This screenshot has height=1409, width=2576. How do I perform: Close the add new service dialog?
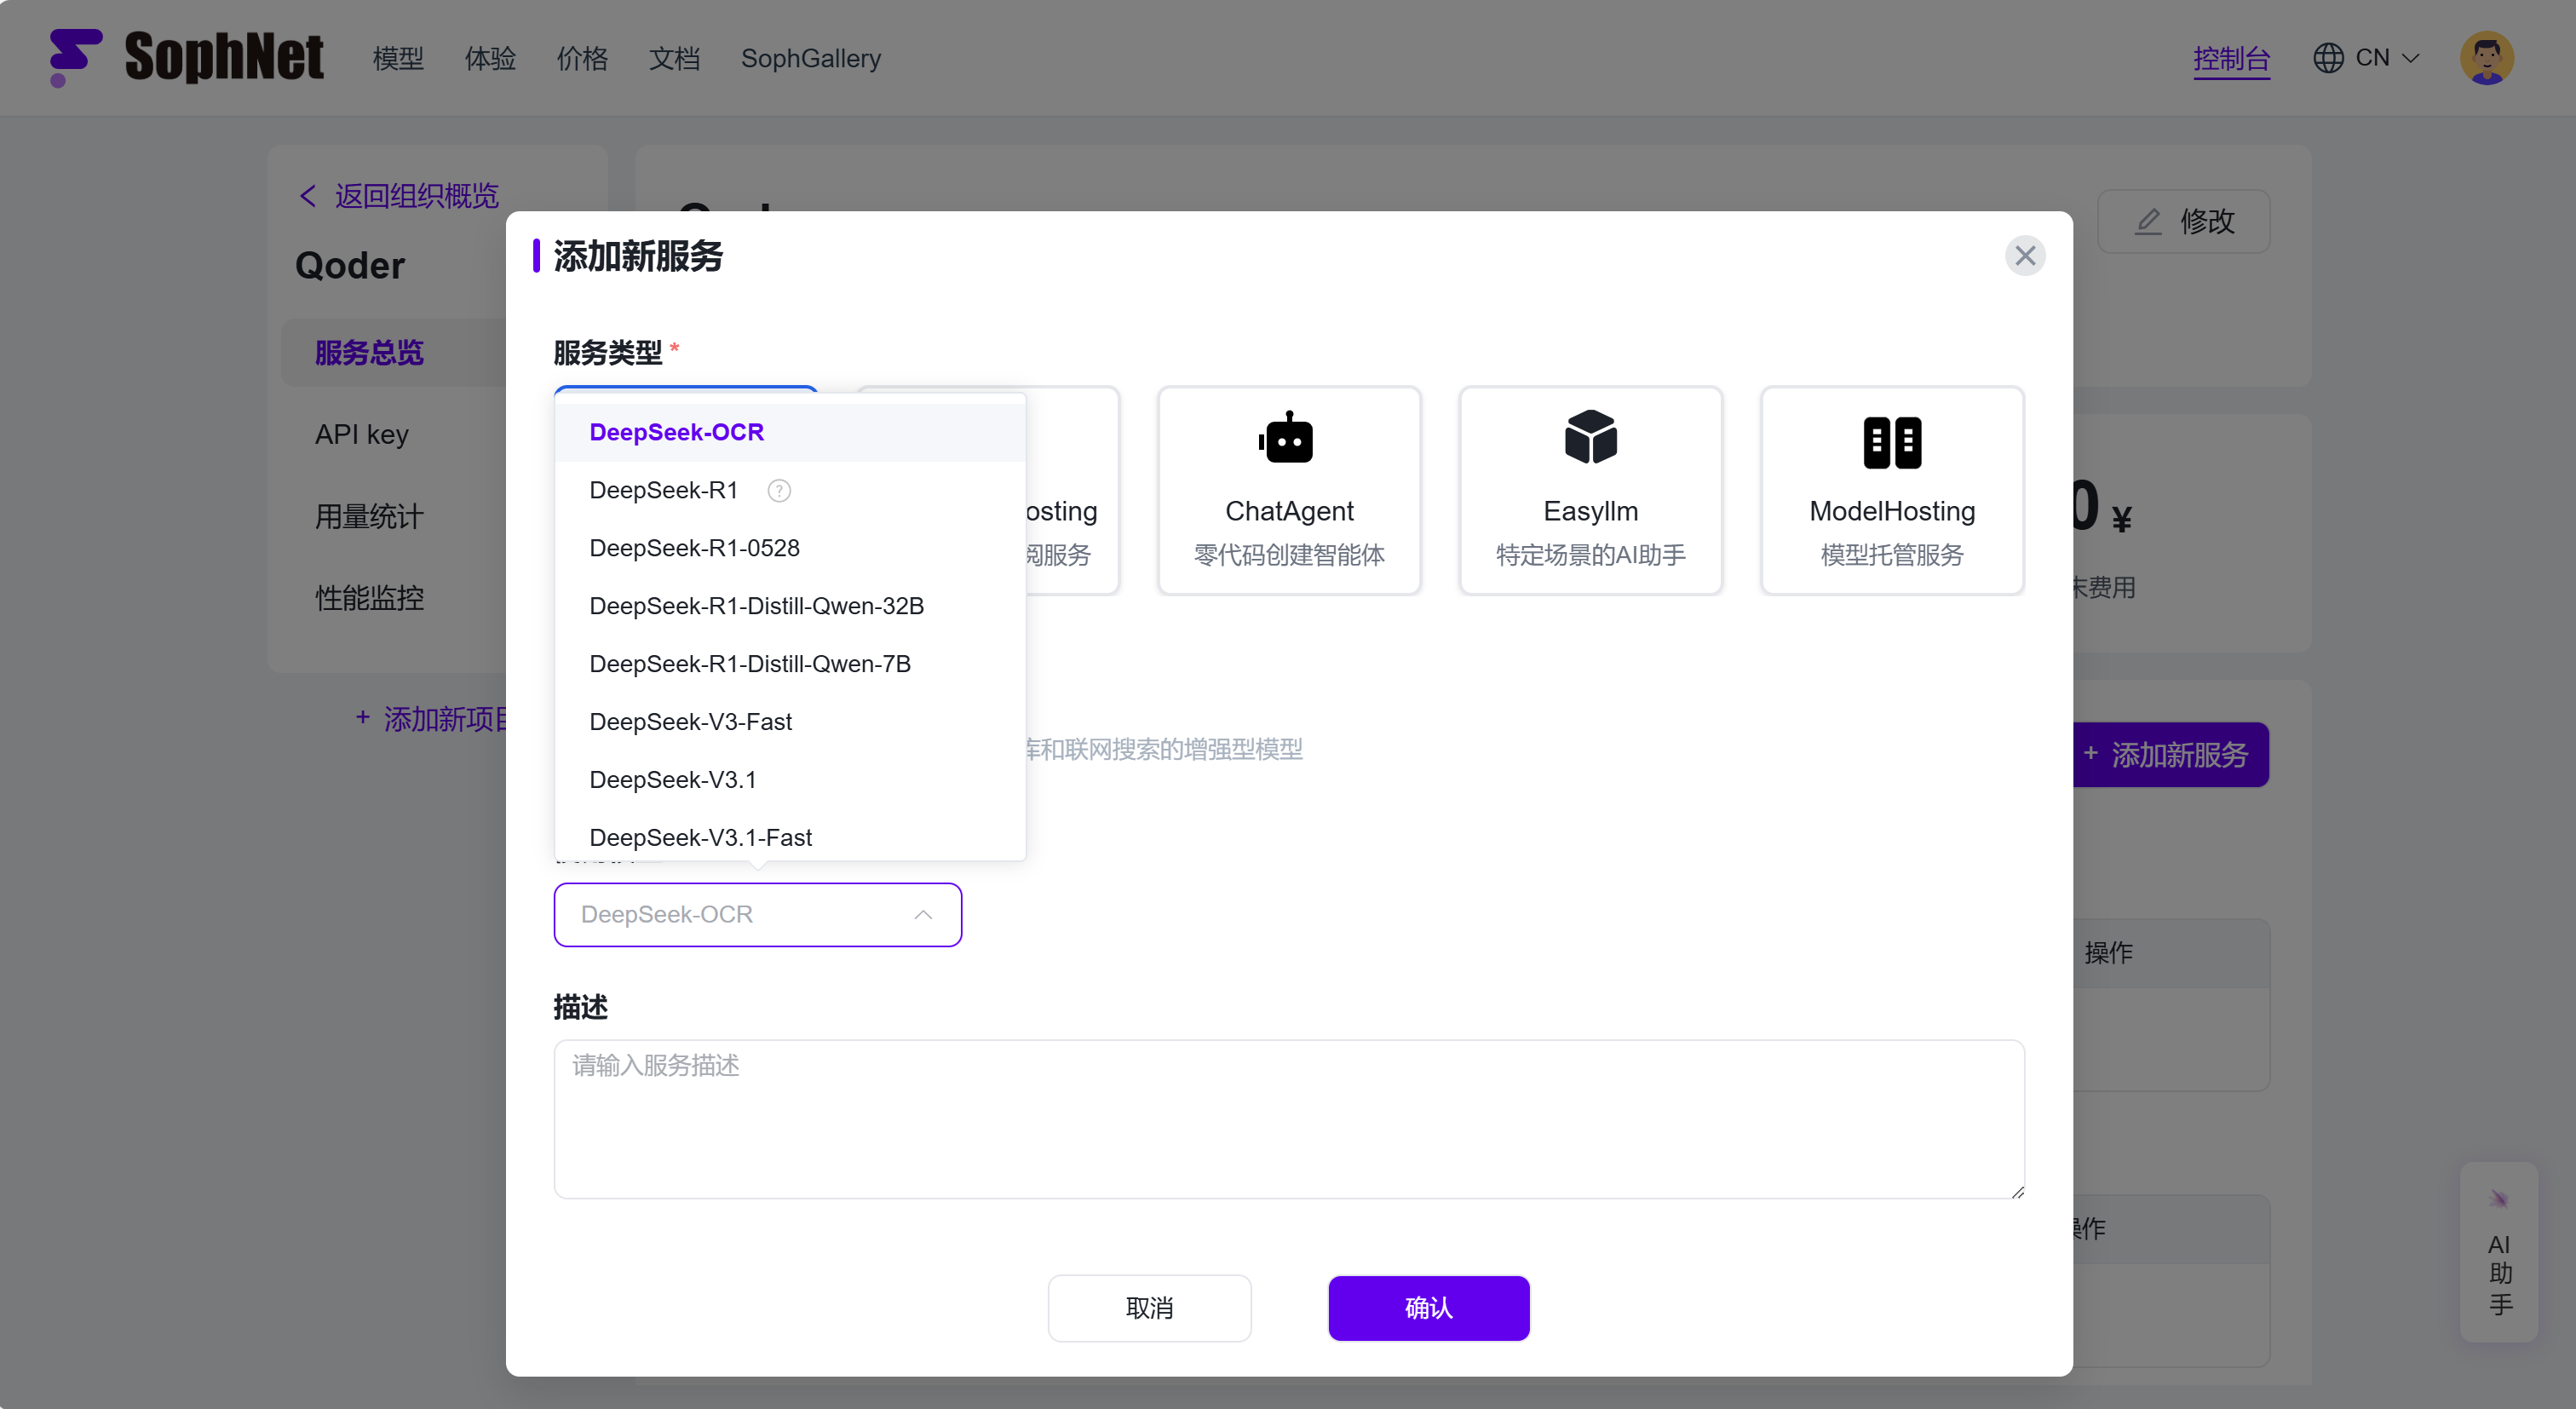point(2024,256)
